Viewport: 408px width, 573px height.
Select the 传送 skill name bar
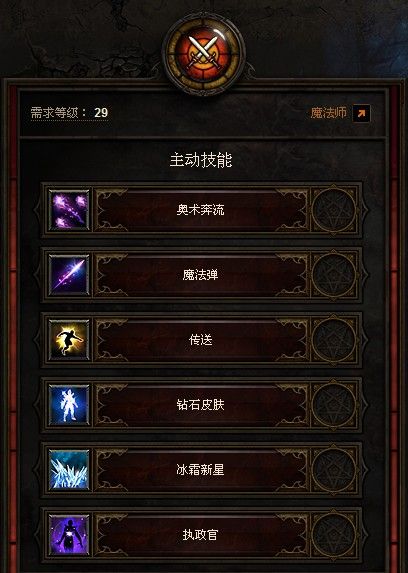201,340
